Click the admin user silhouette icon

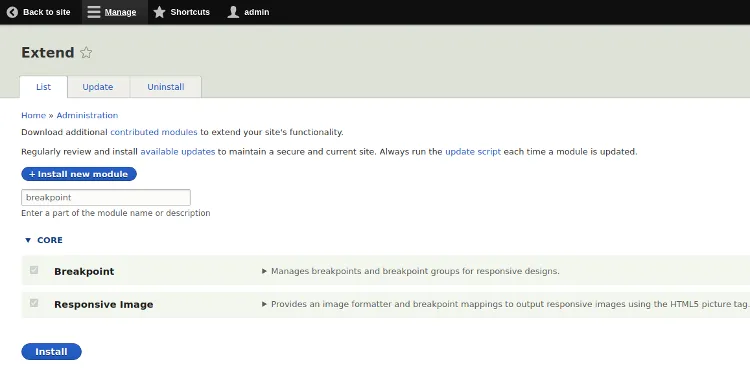click(x=233, y=12)
